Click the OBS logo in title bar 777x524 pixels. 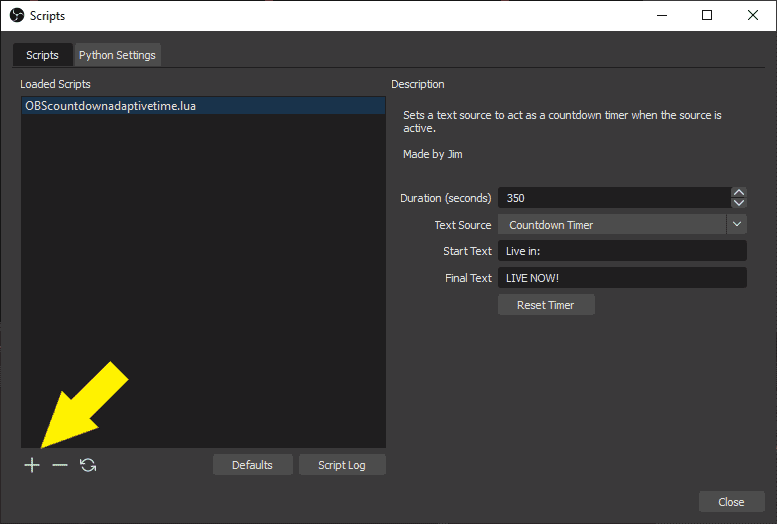(16, 15)
